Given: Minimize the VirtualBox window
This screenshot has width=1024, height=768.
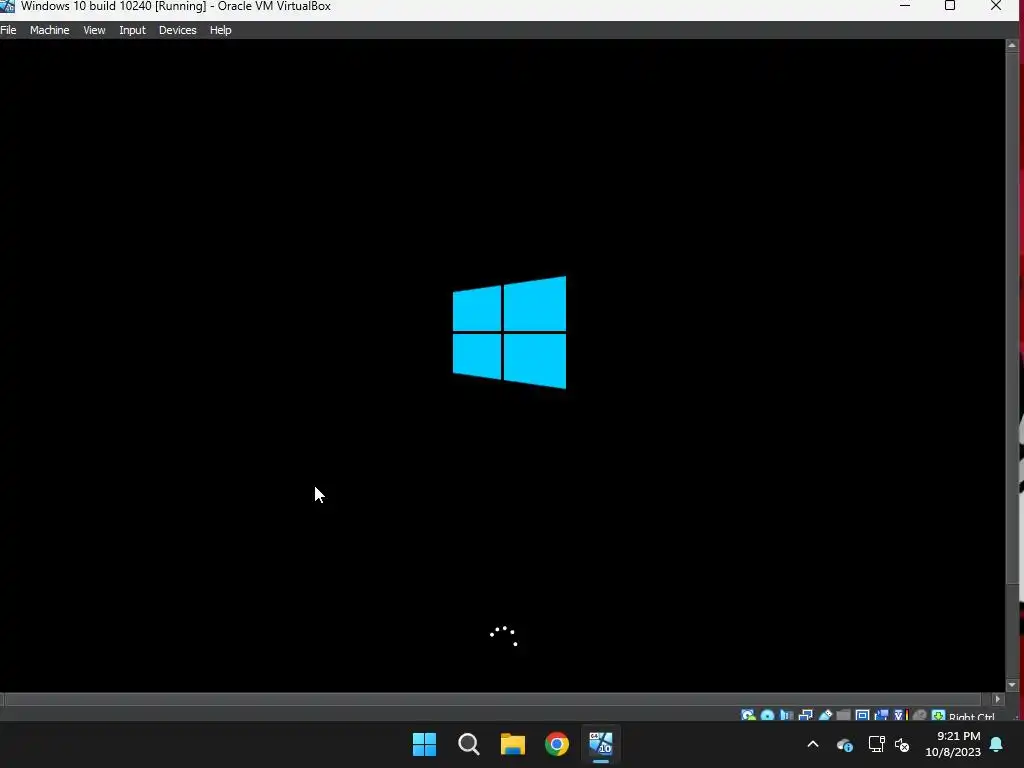Looking at the screenshot, I should pyautogui.click(x=905, y=6).
